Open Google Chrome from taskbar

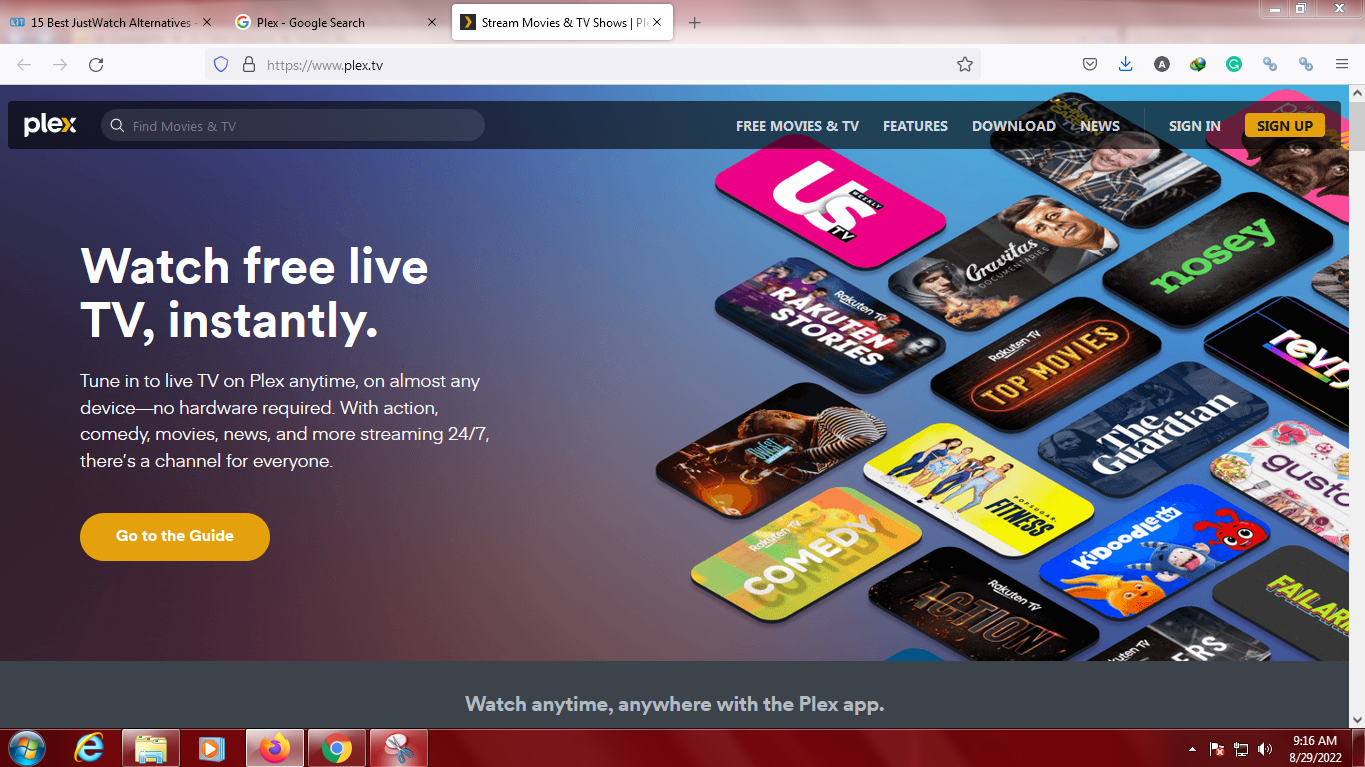click(337, 748)
